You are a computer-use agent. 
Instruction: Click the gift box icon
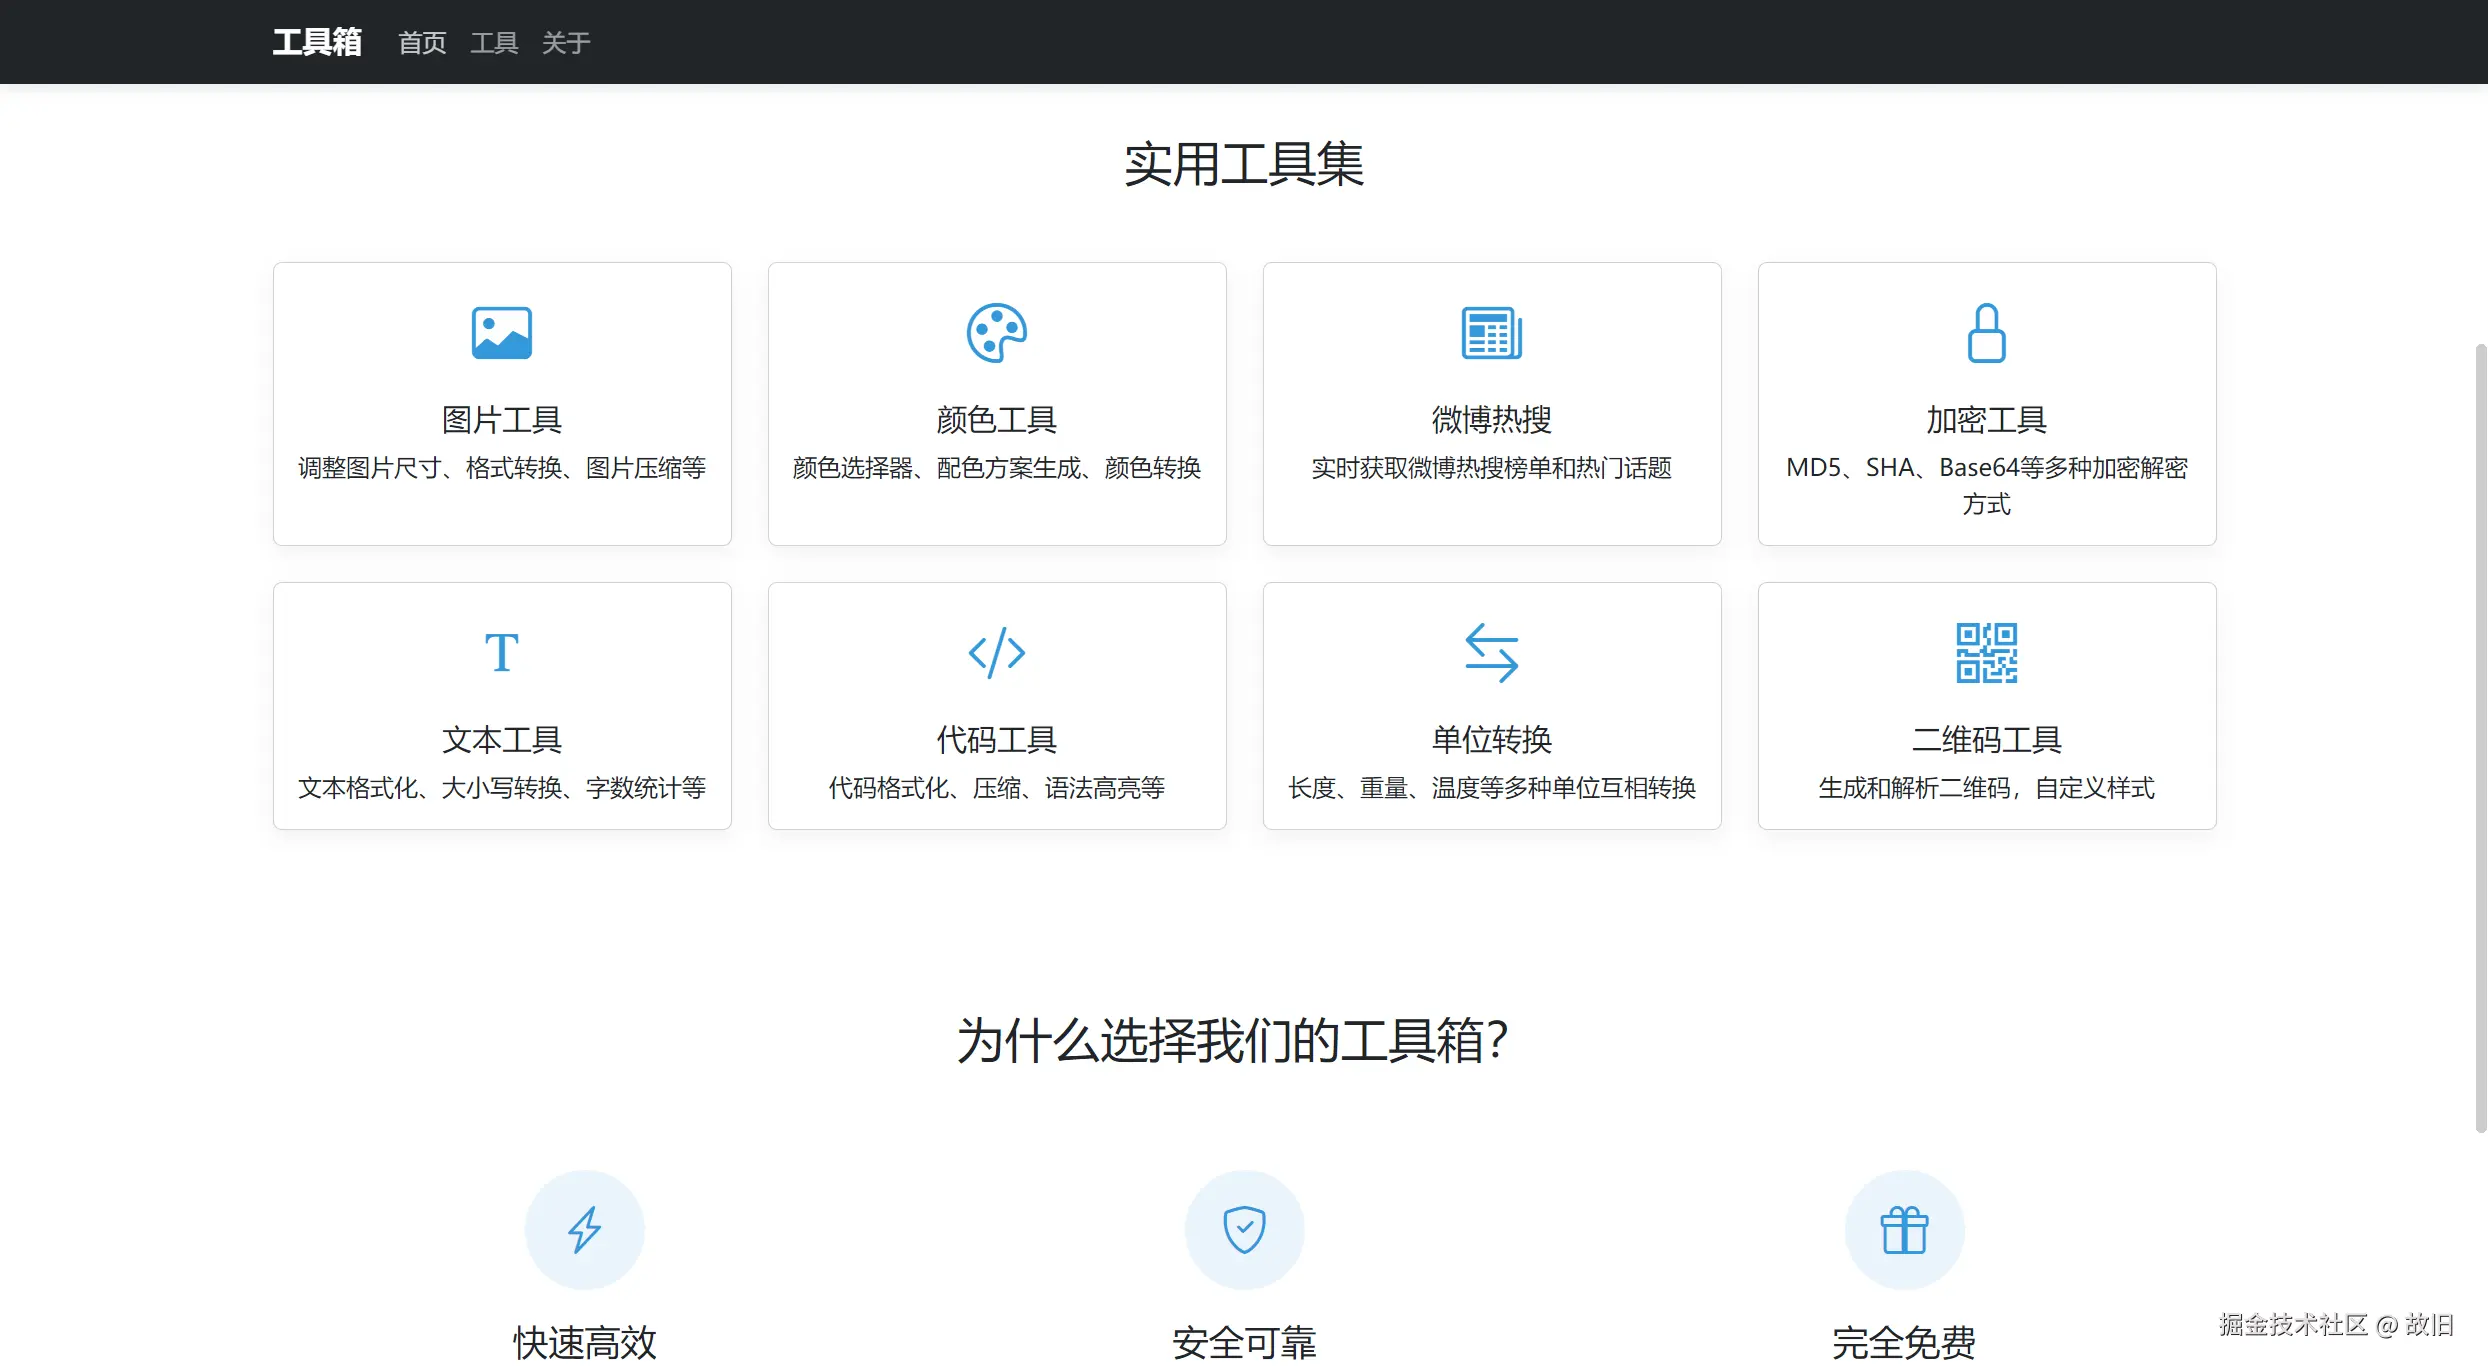coord(1904,1230)
